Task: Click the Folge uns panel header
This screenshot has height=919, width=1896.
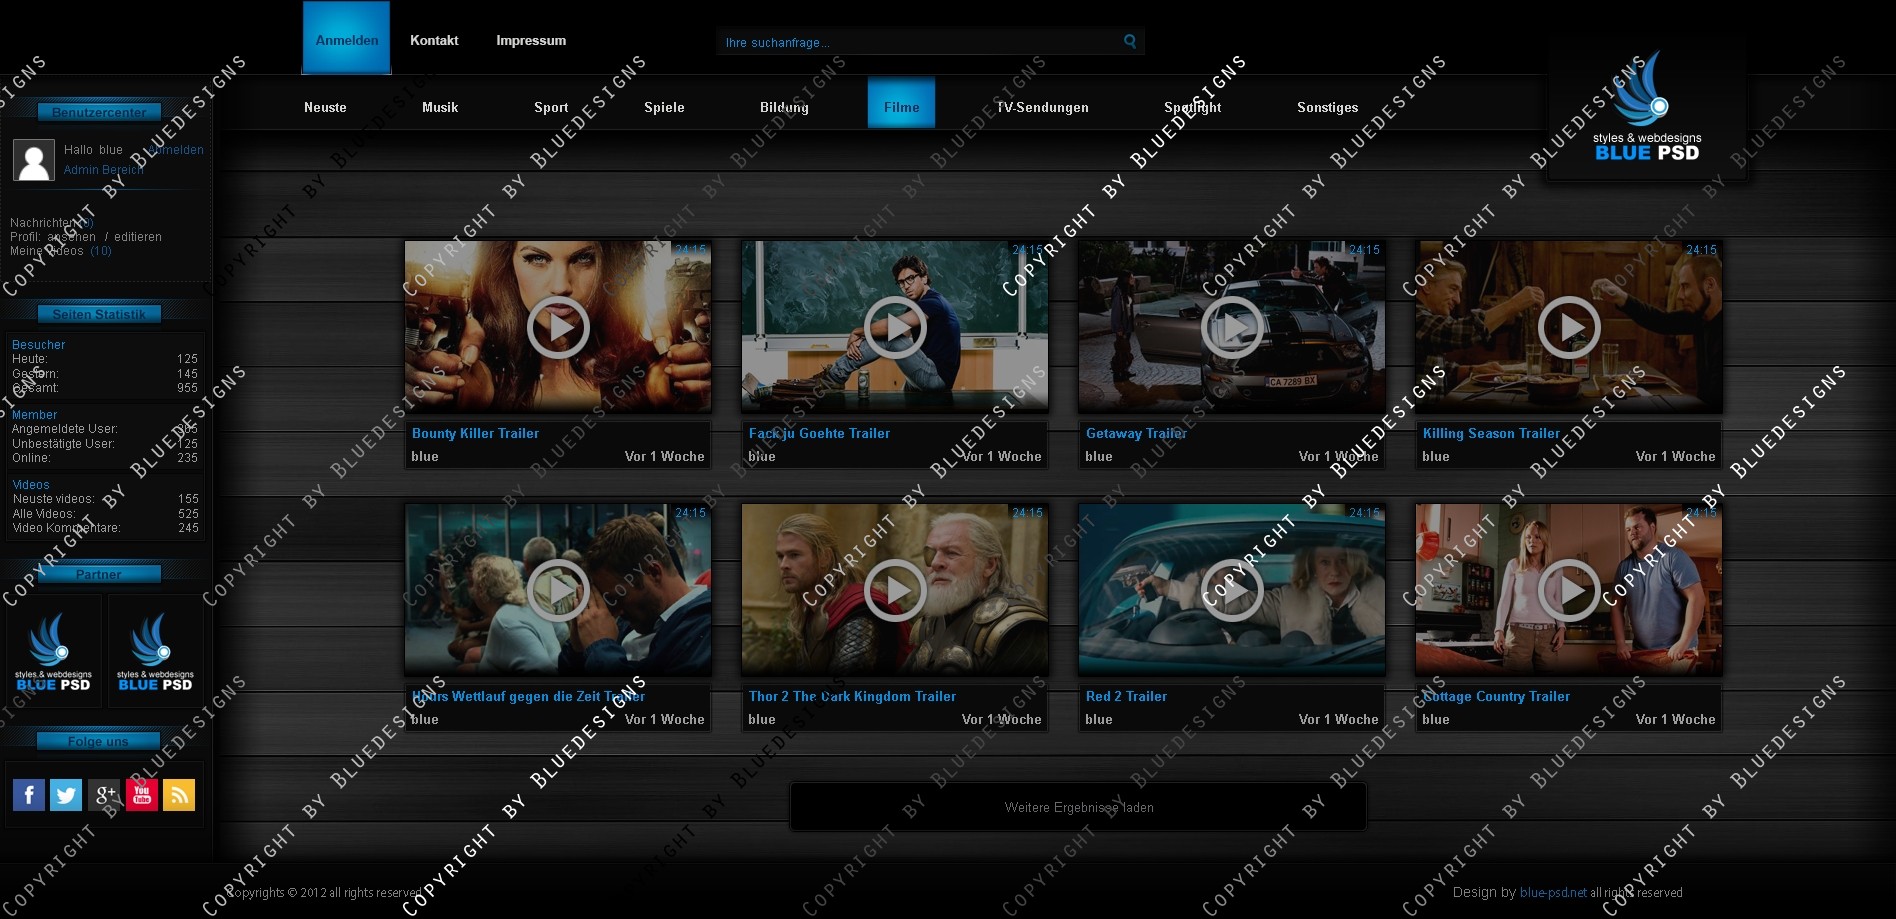Action: [x=98, y=741]
